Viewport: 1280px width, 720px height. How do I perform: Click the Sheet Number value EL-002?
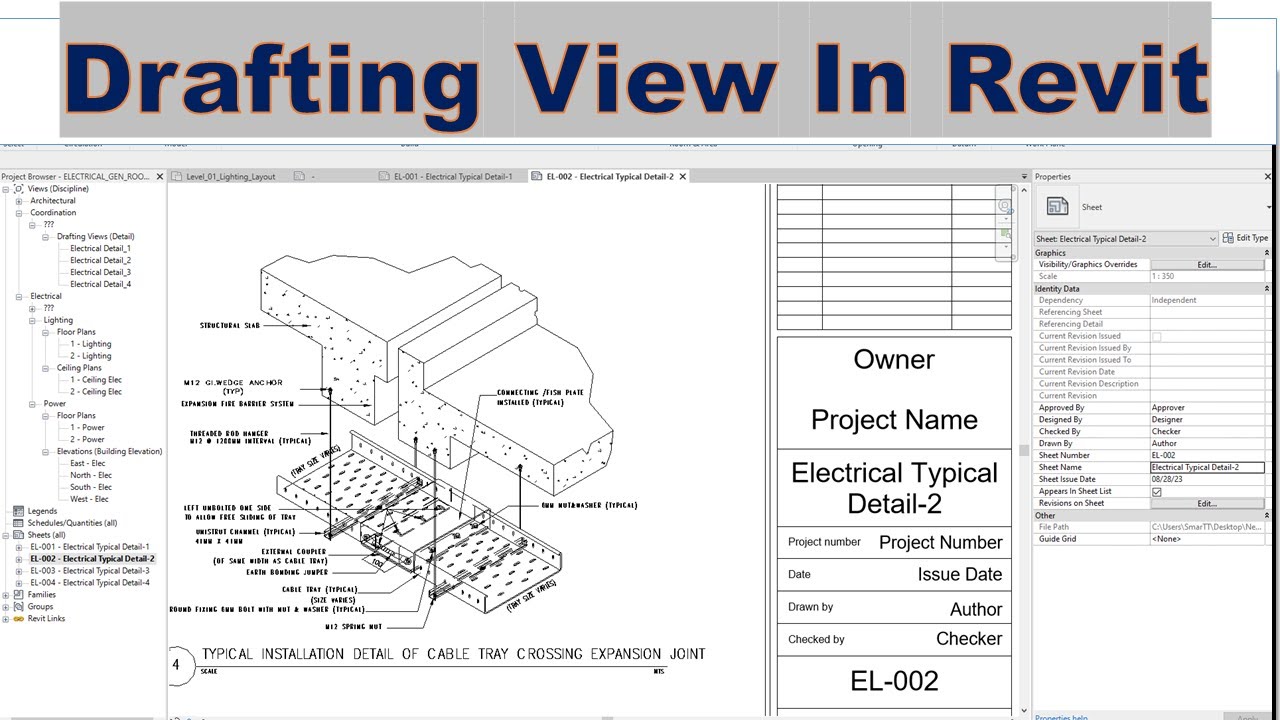point(1207,456)
